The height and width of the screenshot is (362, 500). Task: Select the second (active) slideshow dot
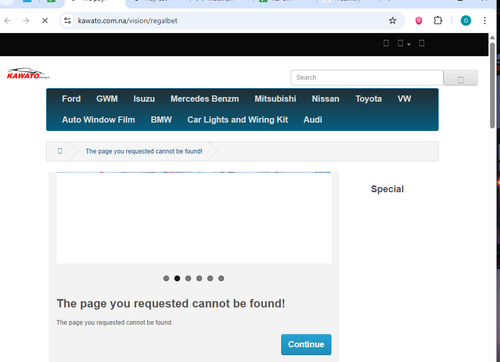(x=177, y=278)
